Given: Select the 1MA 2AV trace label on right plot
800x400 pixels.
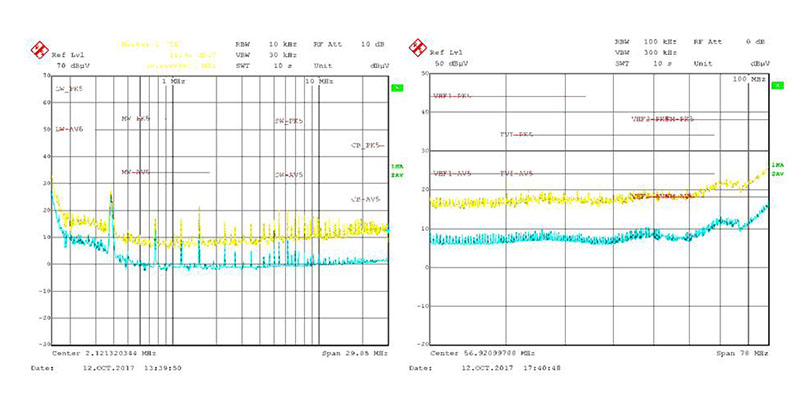Looking at the screenshot, I should (777, 169).
